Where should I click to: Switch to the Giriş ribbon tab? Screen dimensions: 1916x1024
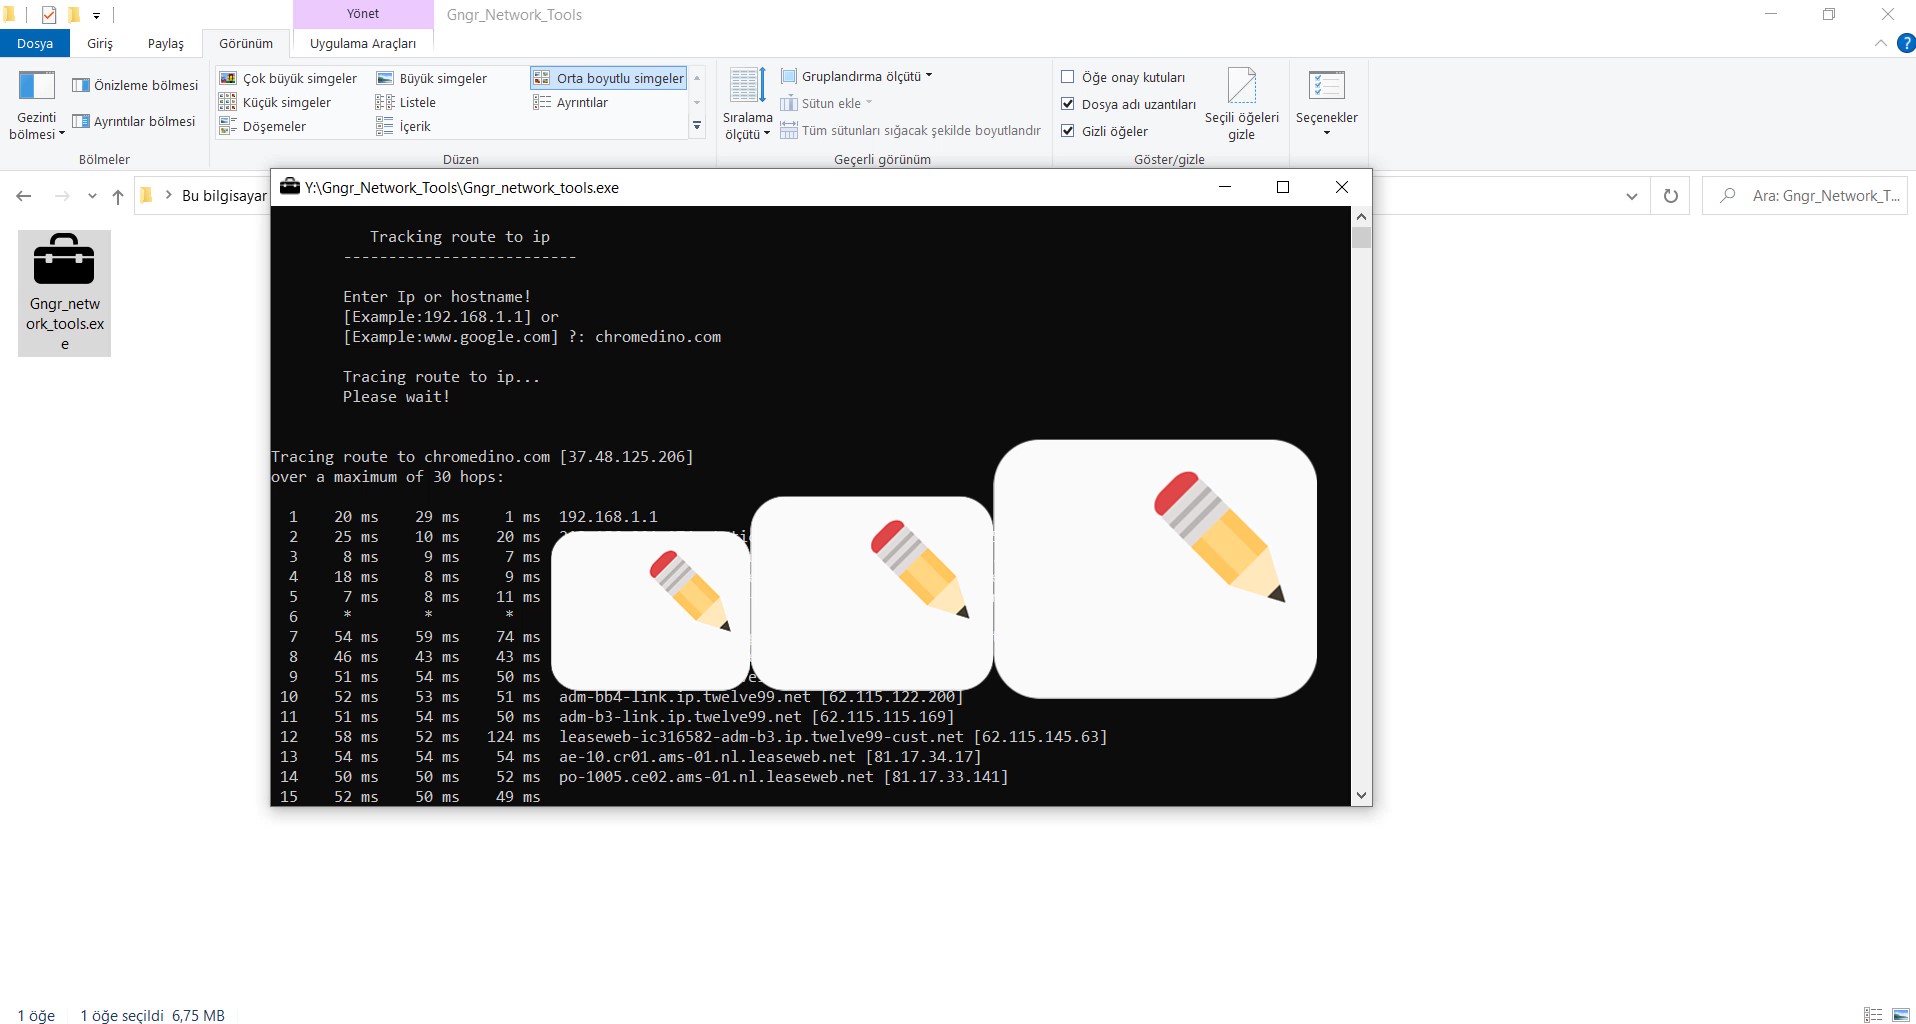pos(99,43)
